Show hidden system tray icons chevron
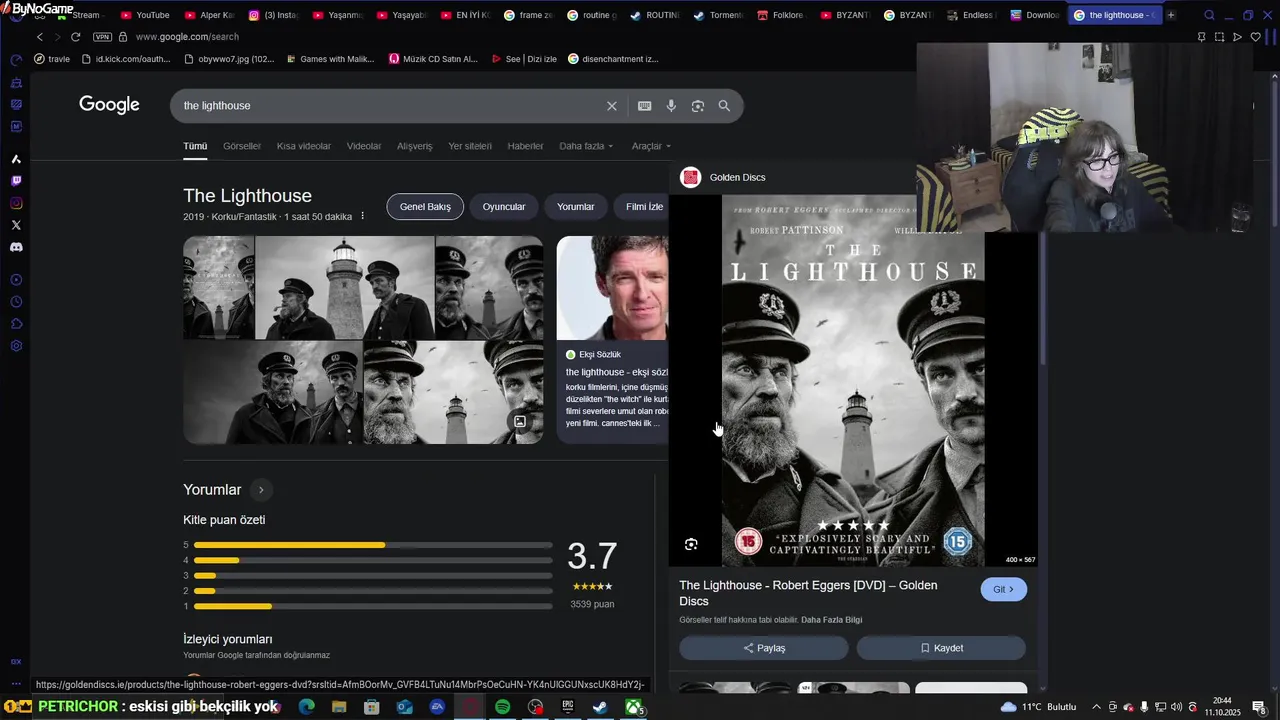The width and height of the screenshot is (1280, 720). (x=1096, y=707)
